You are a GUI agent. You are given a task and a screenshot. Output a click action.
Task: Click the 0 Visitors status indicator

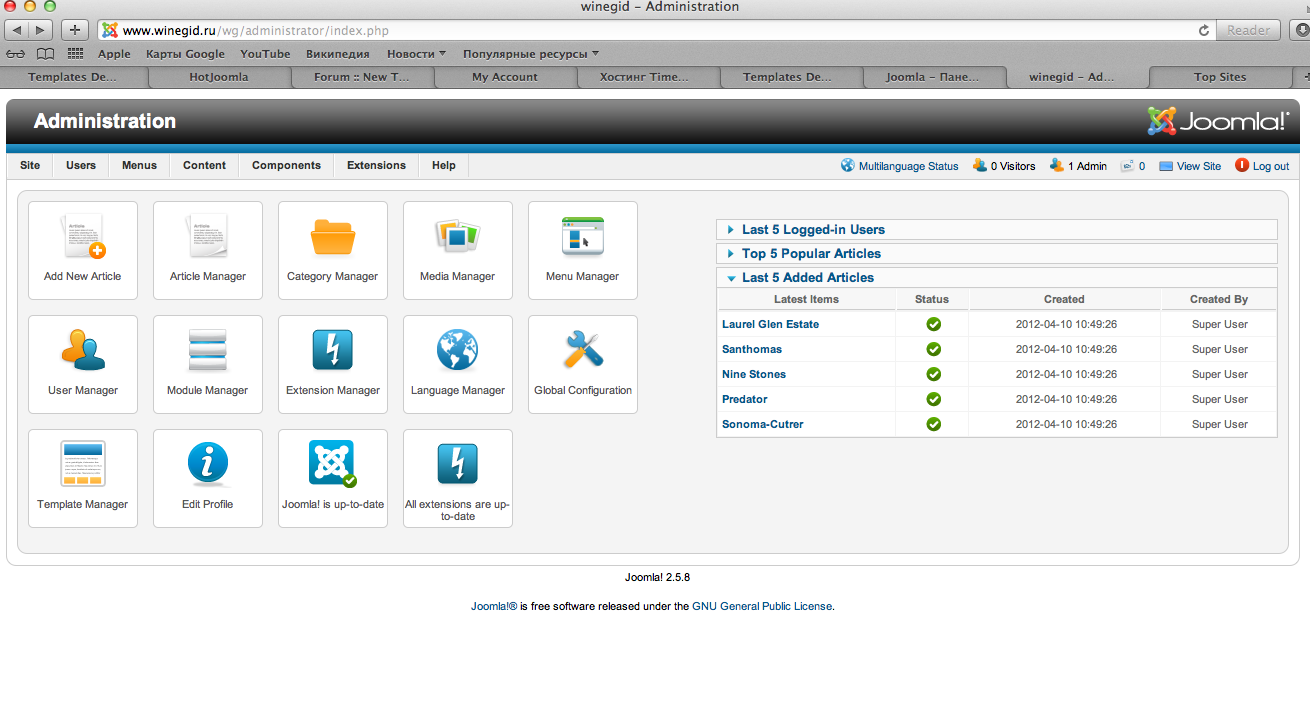(x=1004, y=166)
